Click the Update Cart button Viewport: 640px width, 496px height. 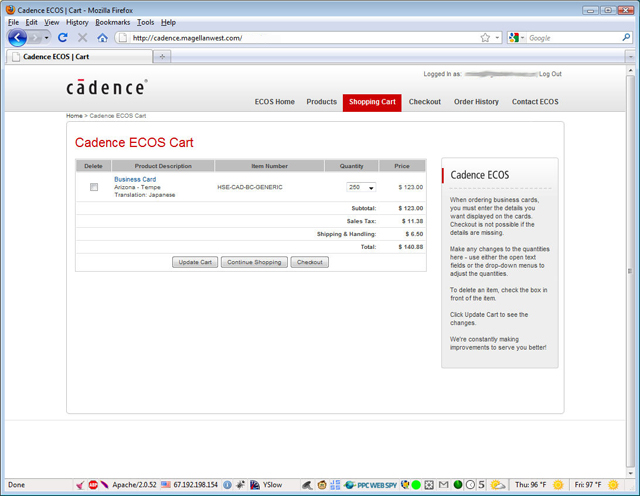195,262
